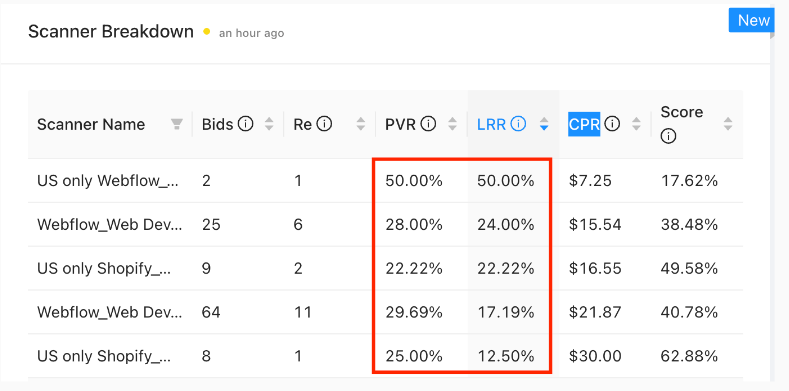Click the highlighted CPR header label
The image size is (789, 391).
point(584,124)
